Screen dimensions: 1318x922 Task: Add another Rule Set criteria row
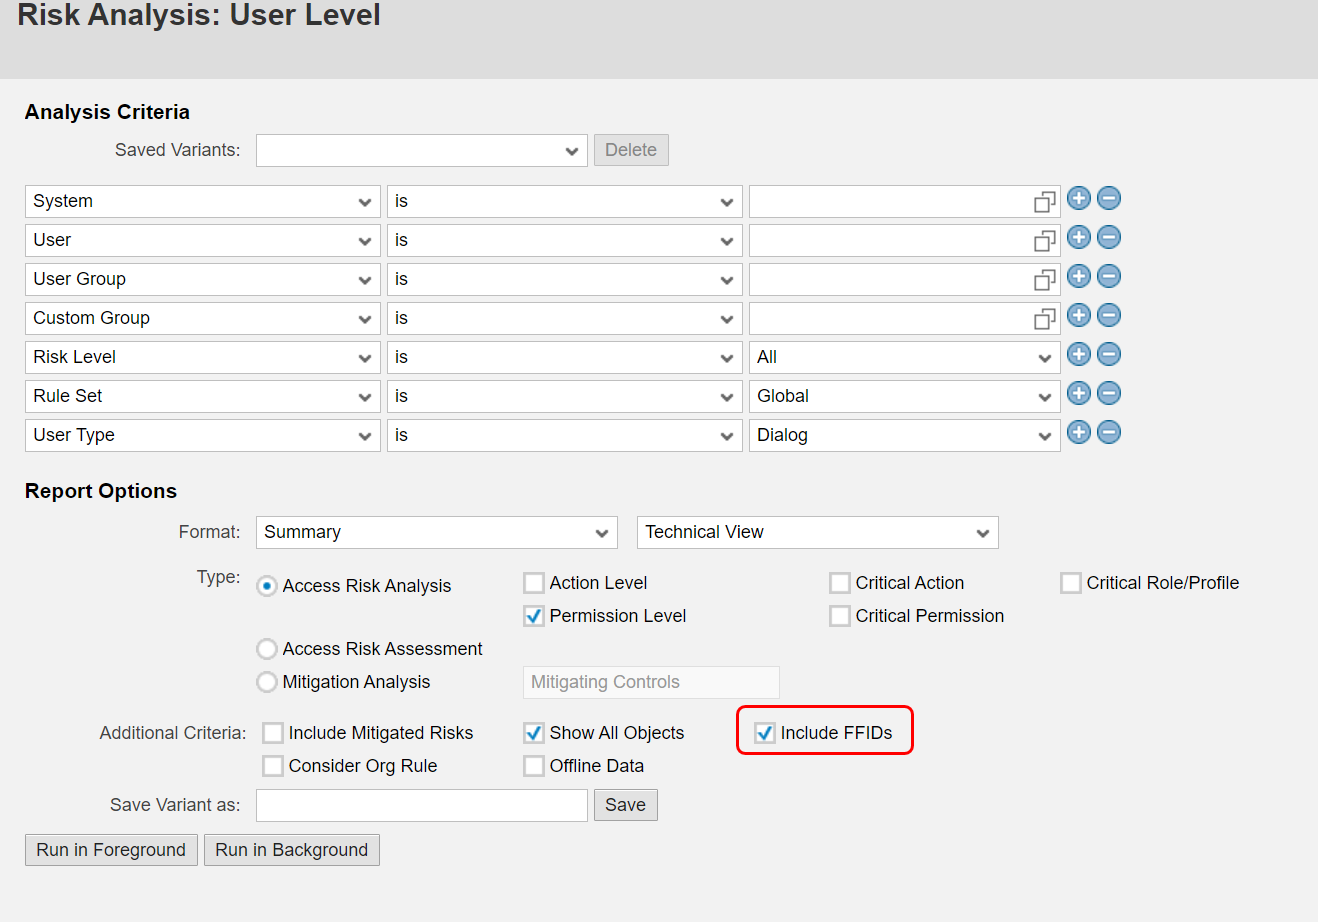[x=1078, y=393]
